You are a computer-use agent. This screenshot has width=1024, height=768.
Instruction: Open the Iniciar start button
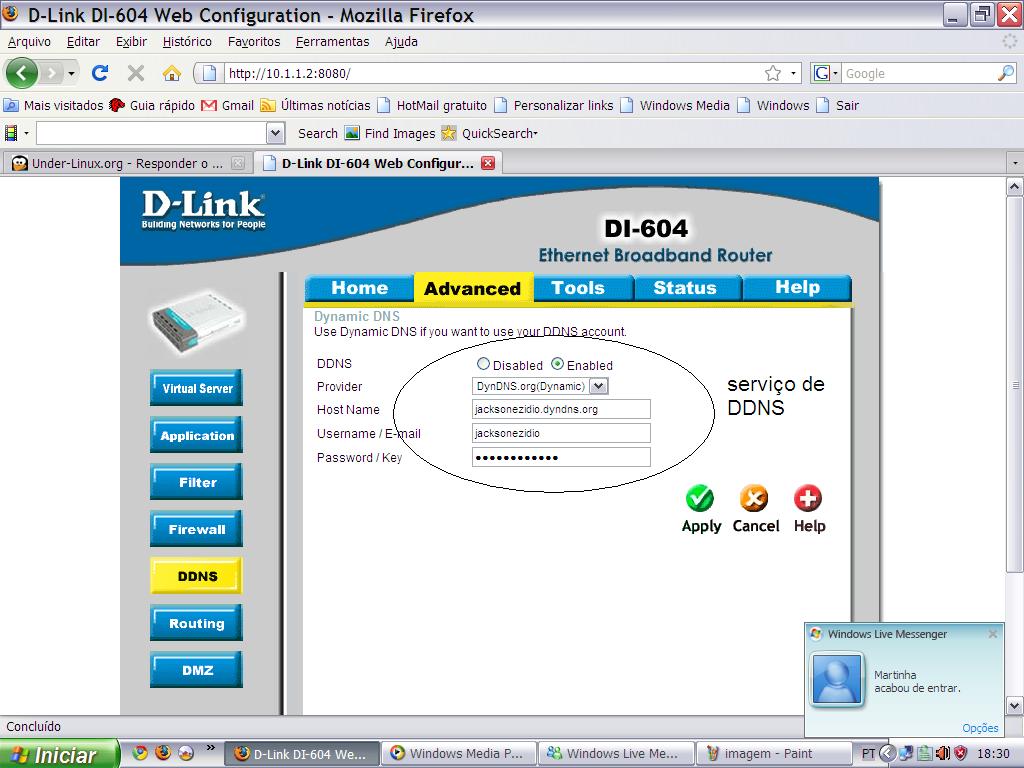(x=59, y=754)
